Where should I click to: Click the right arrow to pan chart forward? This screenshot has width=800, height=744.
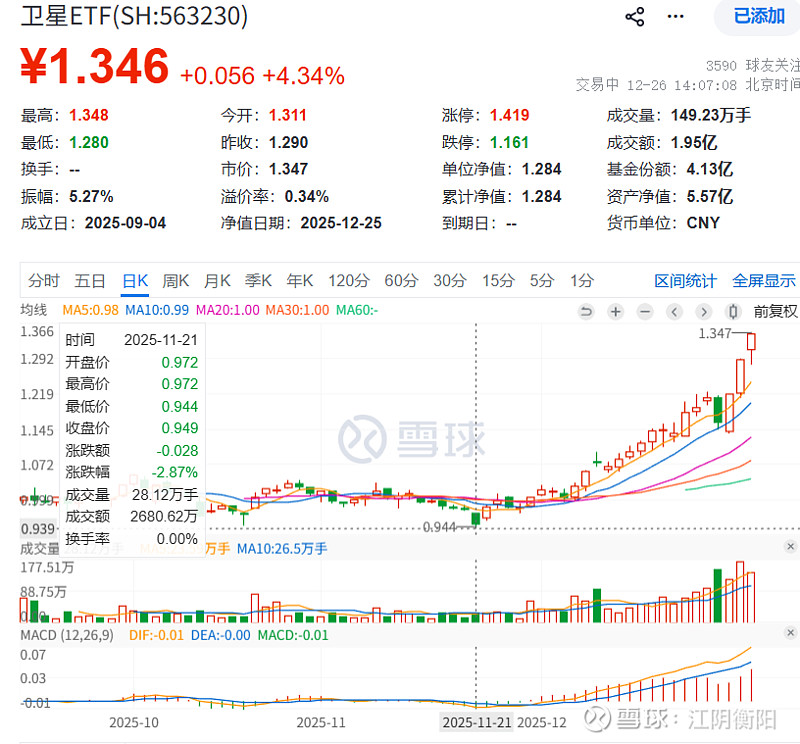(703, 312)
